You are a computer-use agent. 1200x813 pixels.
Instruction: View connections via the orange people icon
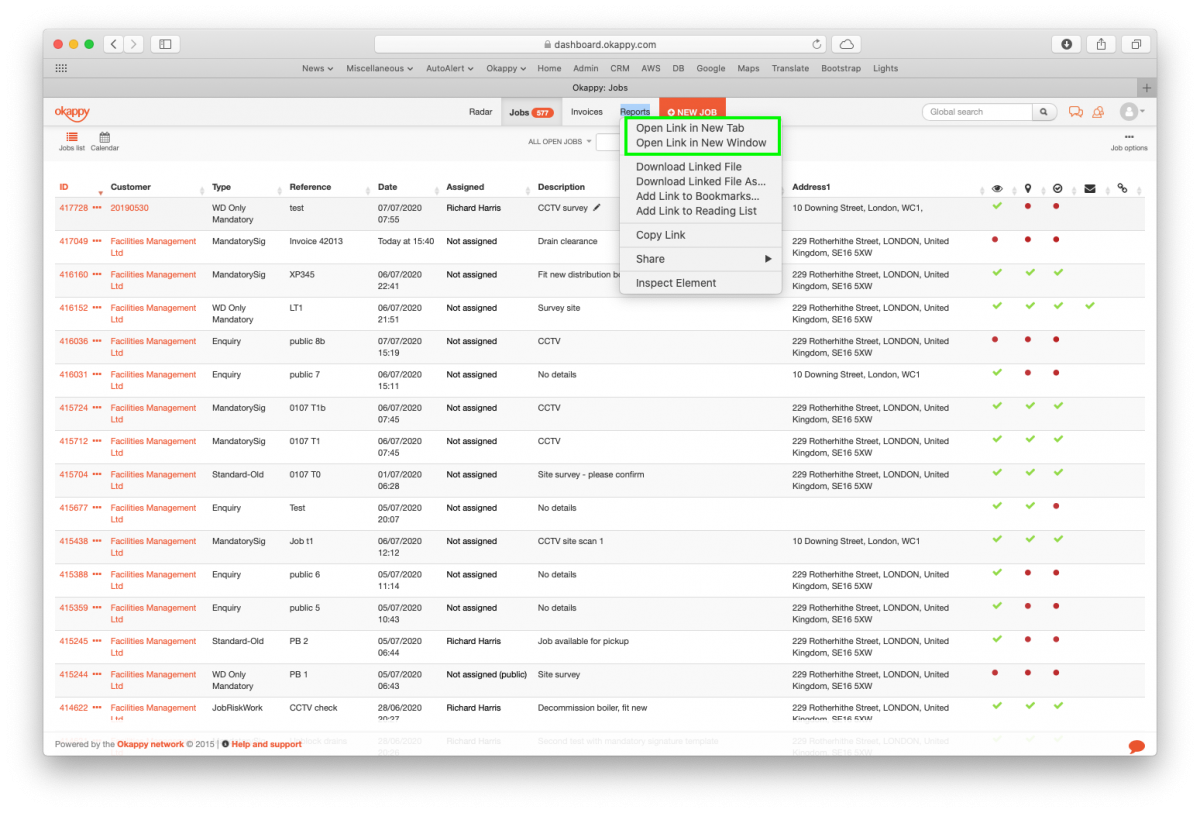[1099, 111]
